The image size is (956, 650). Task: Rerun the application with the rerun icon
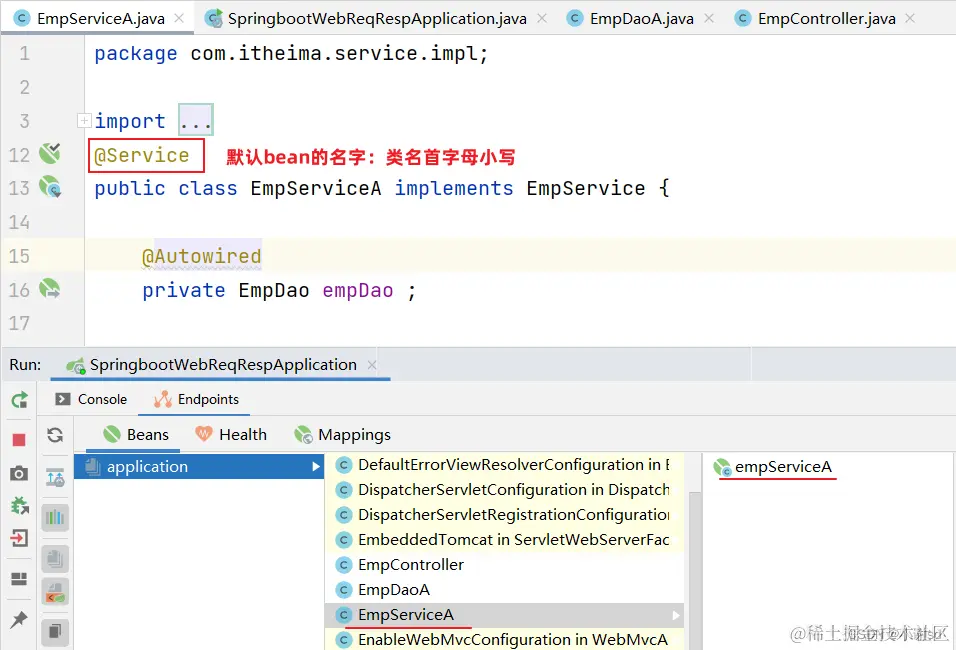click(x=19, y=400)
